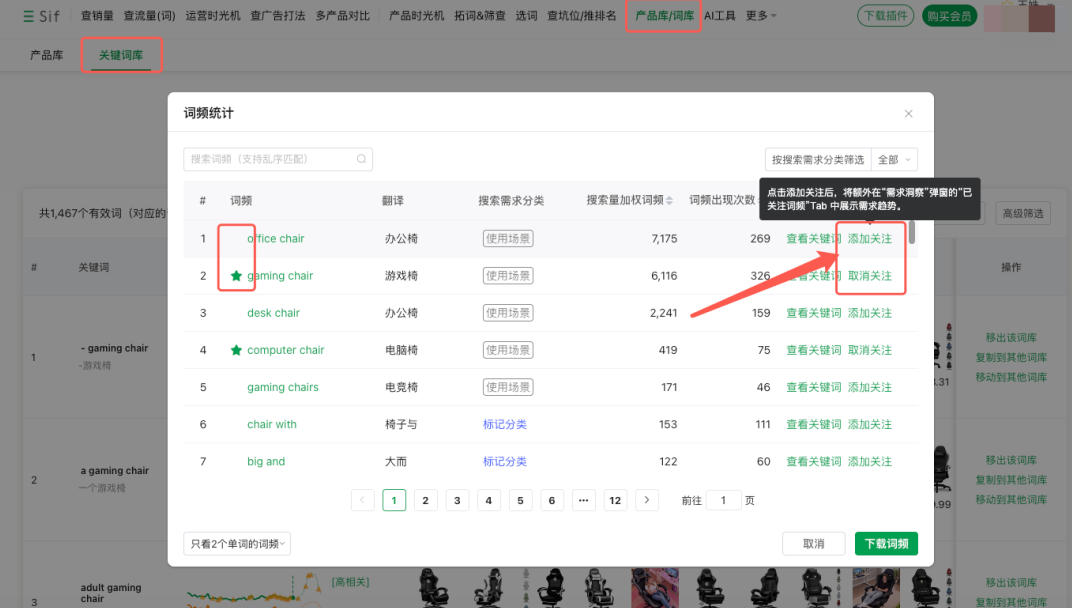Click 添加关注 for big and

[870, 462]
